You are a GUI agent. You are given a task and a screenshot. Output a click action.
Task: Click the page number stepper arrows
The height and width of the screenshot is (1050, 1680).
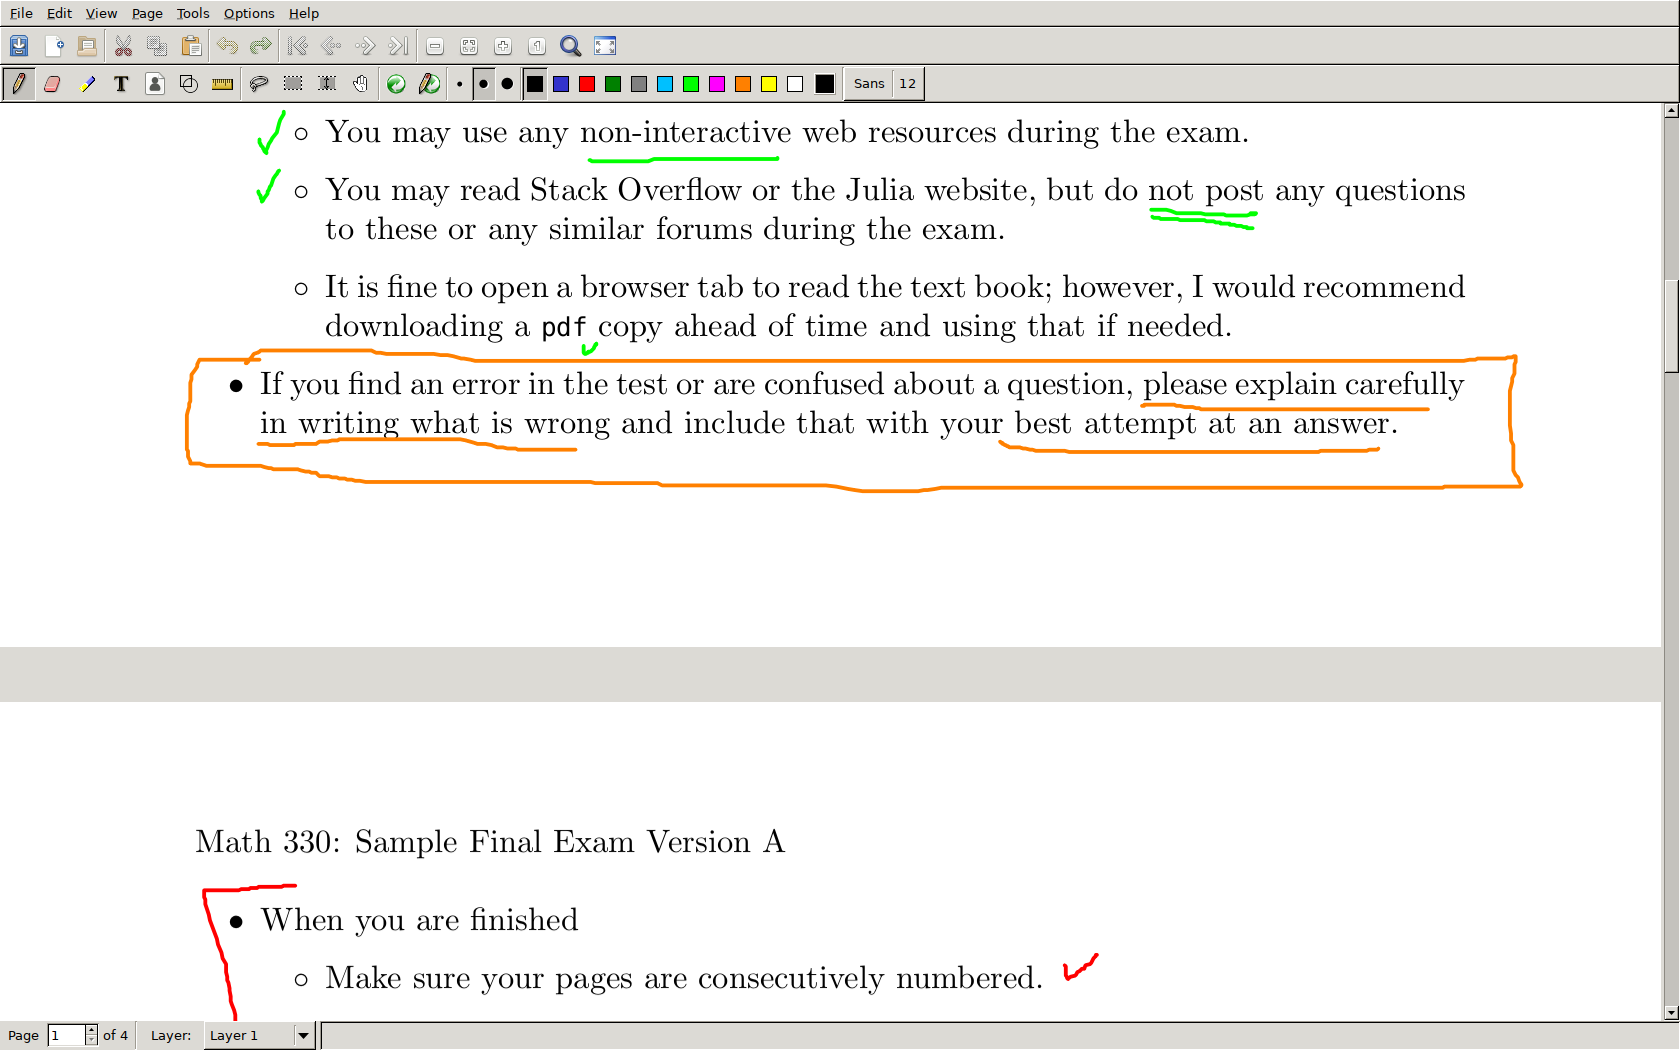coord(91,1035)
